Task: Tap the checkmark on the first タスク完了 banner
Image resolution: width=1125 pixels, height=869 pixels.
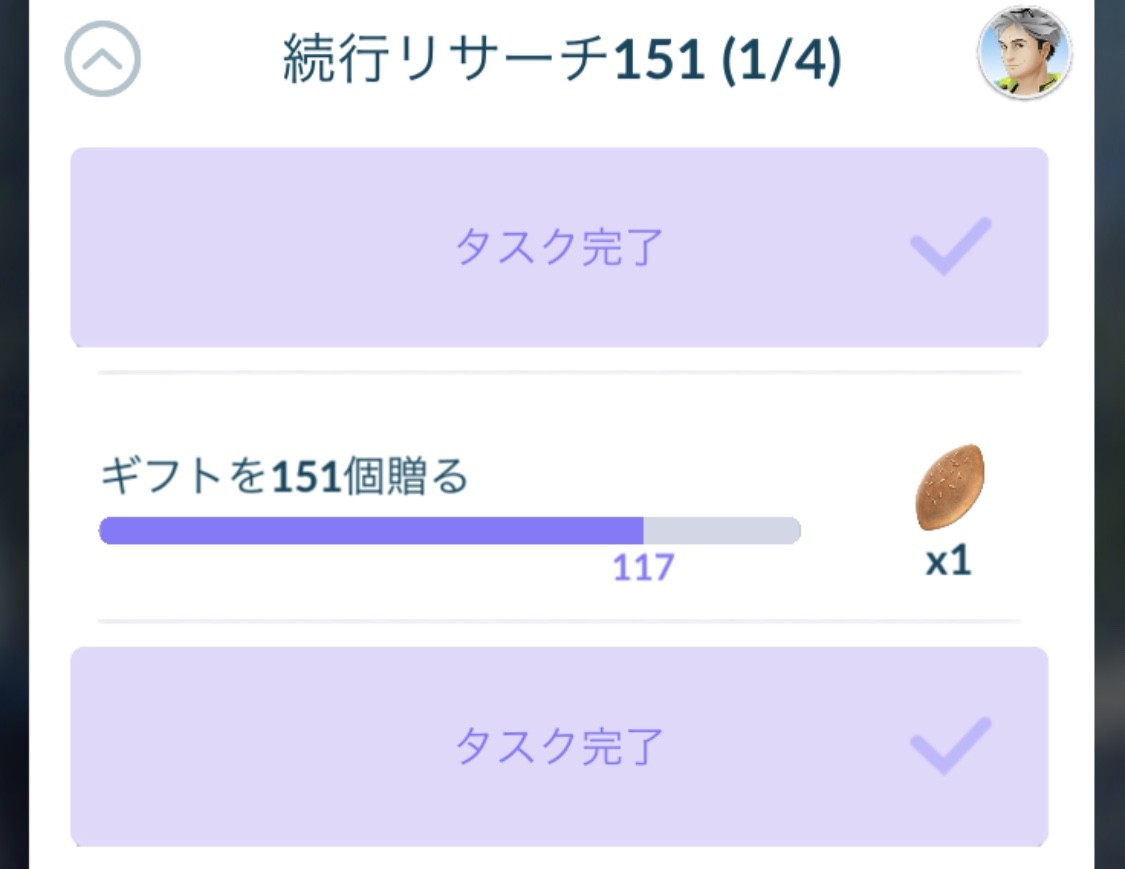Action: point(950,245)
